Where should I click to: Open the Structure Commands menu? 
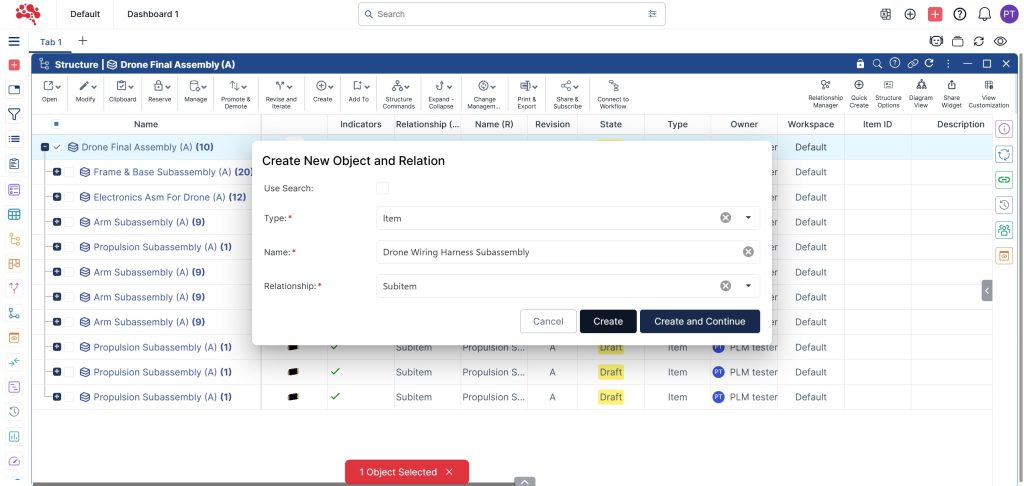pos(398,94)
